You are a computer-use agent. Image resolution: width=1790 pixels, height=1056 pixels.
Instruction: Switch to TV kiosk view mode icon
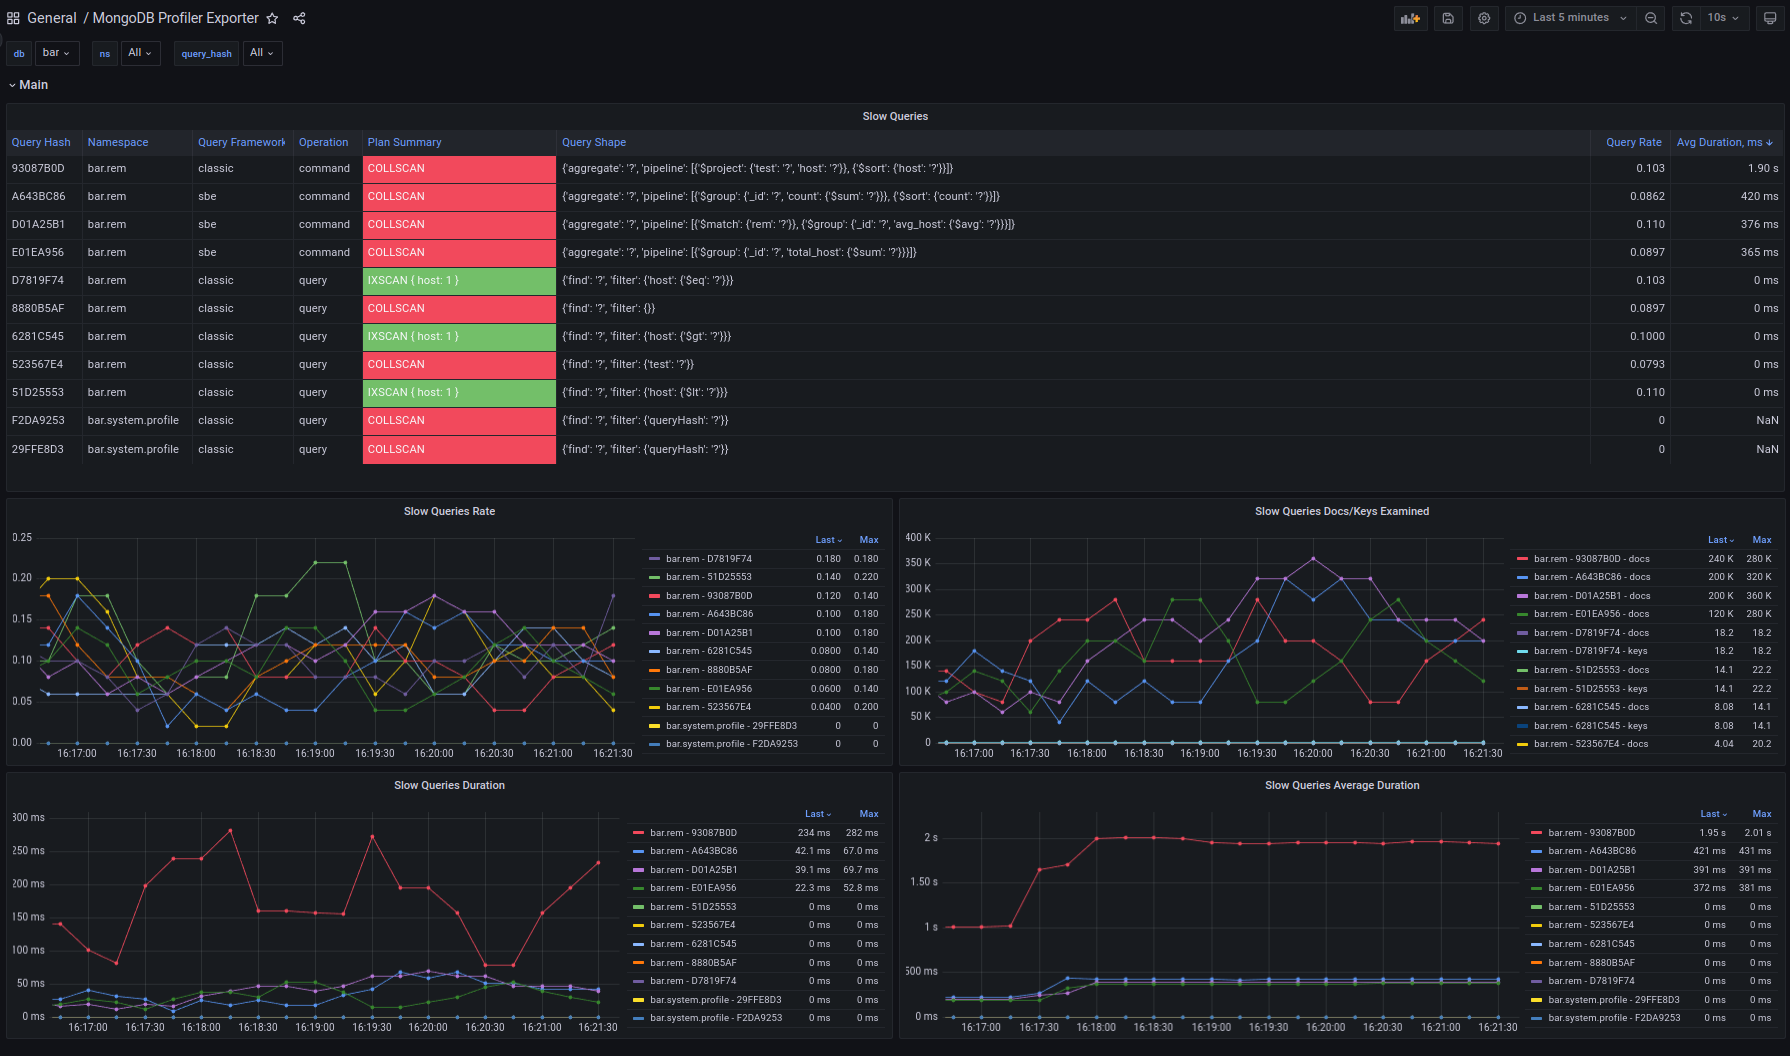tap(1770, 18)
